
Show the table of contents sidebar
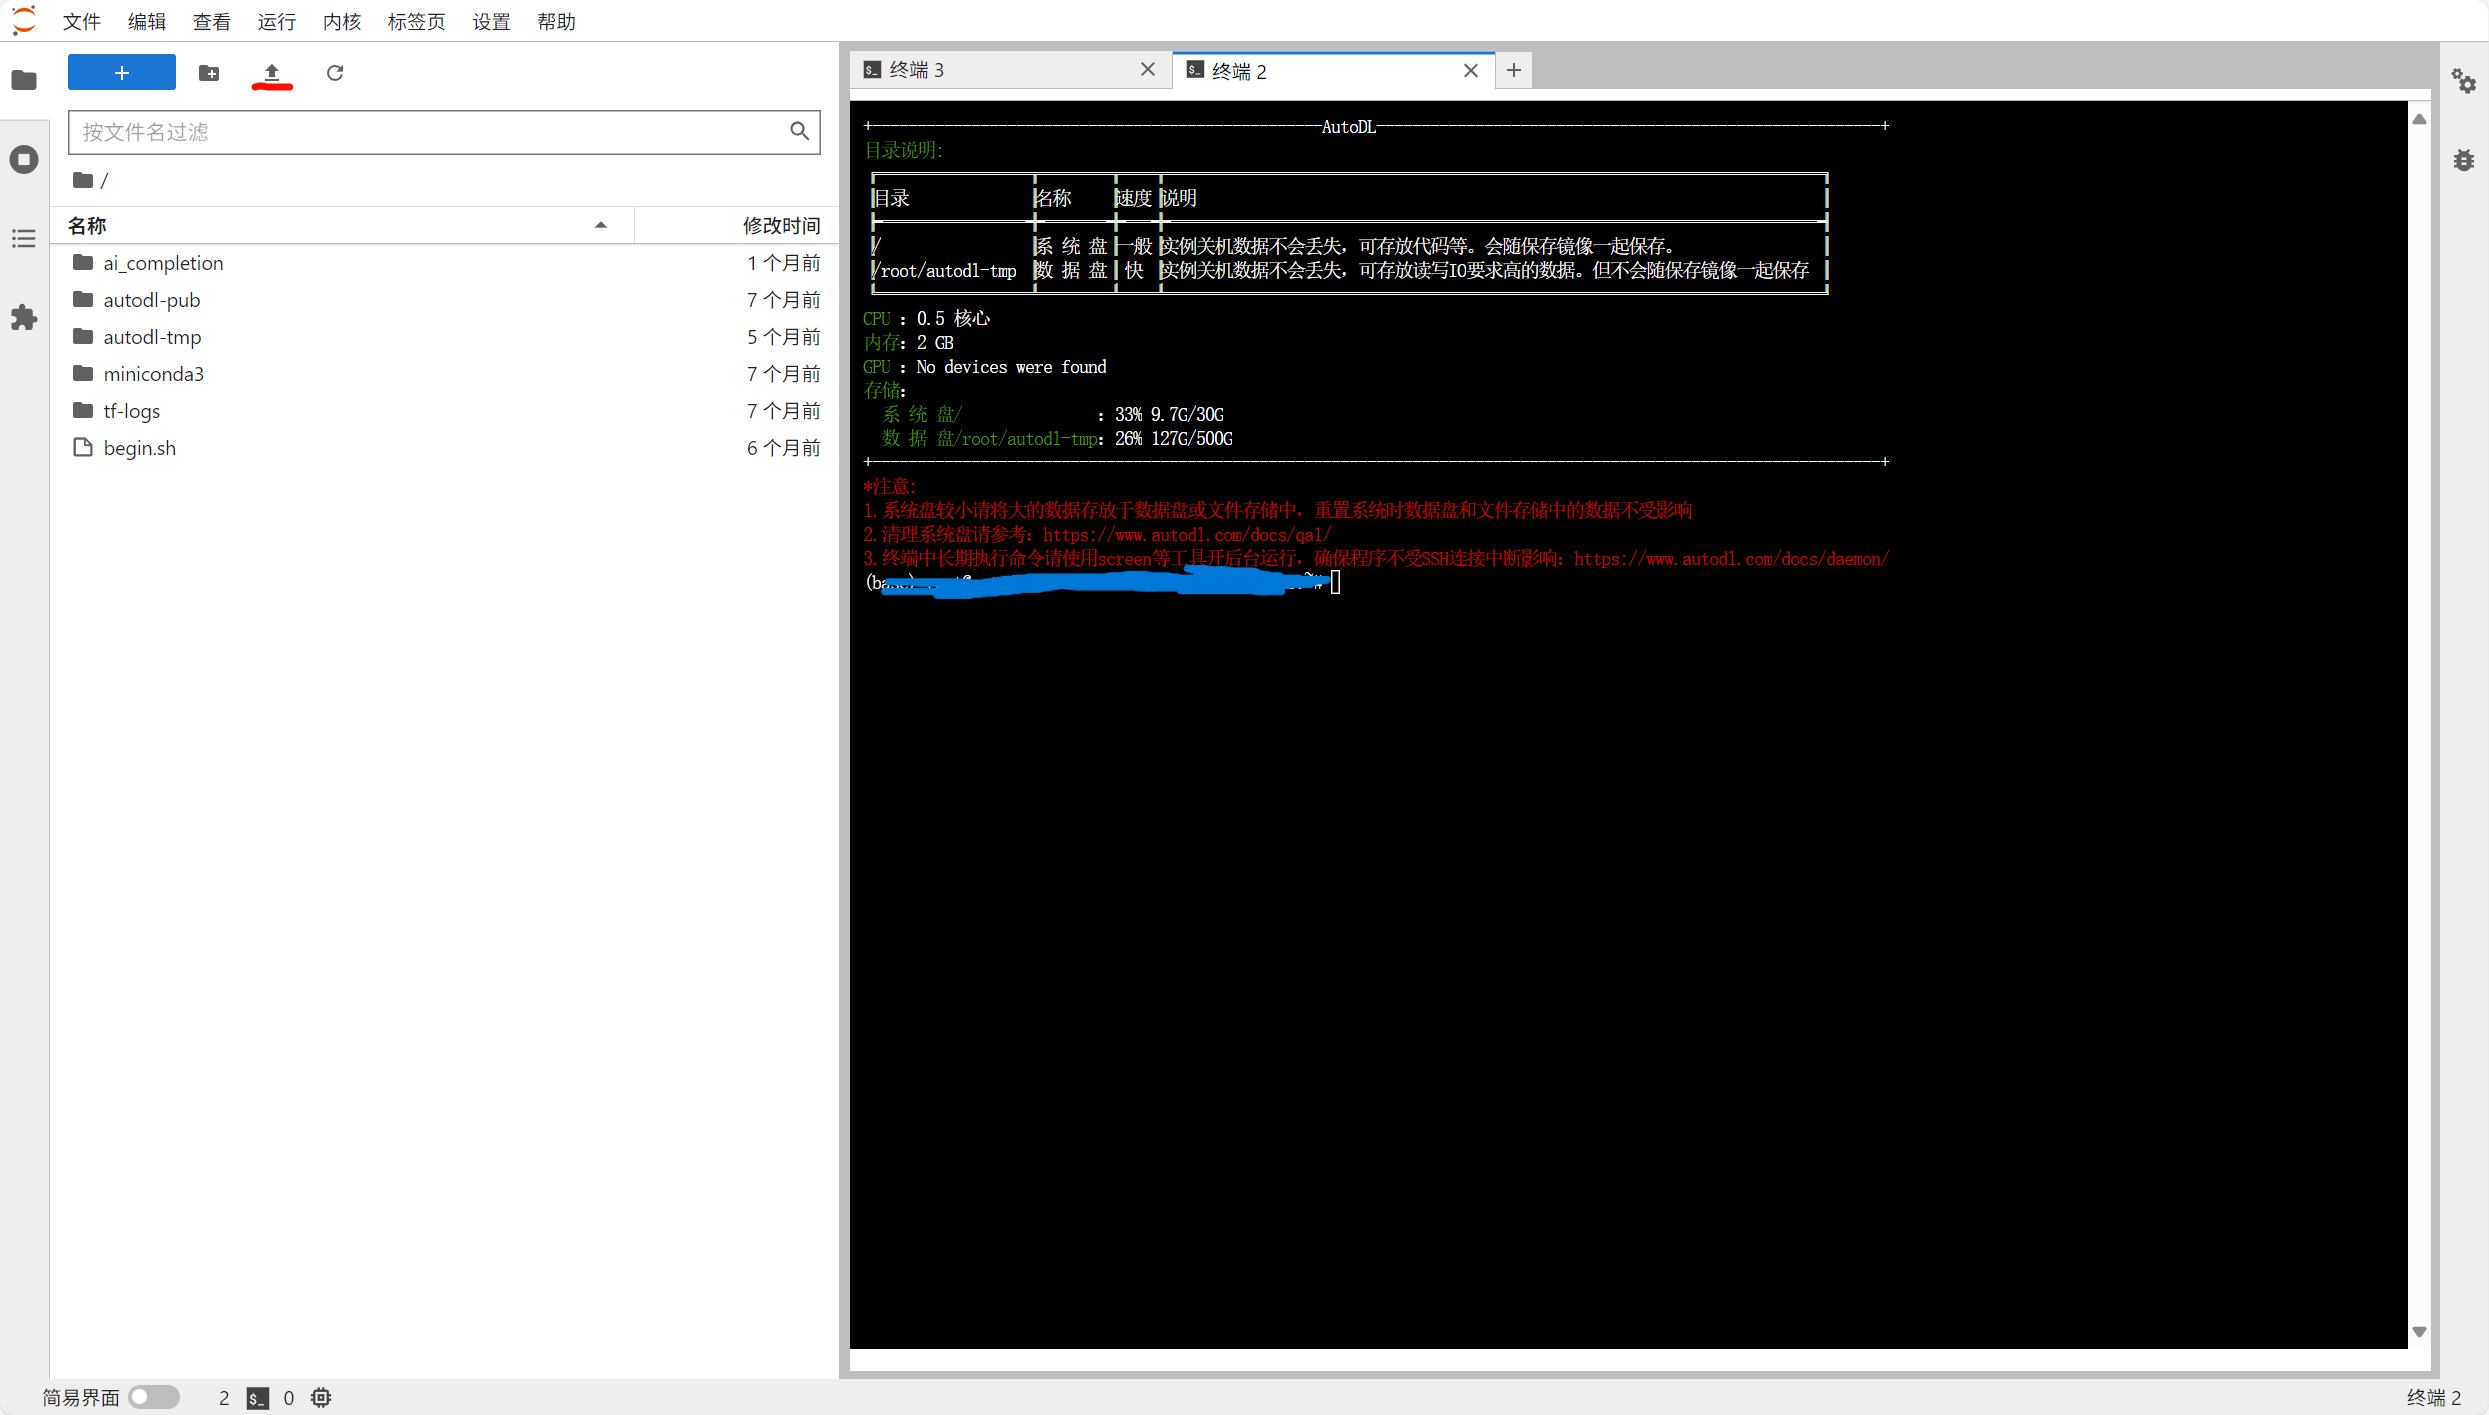click(24, 238)
